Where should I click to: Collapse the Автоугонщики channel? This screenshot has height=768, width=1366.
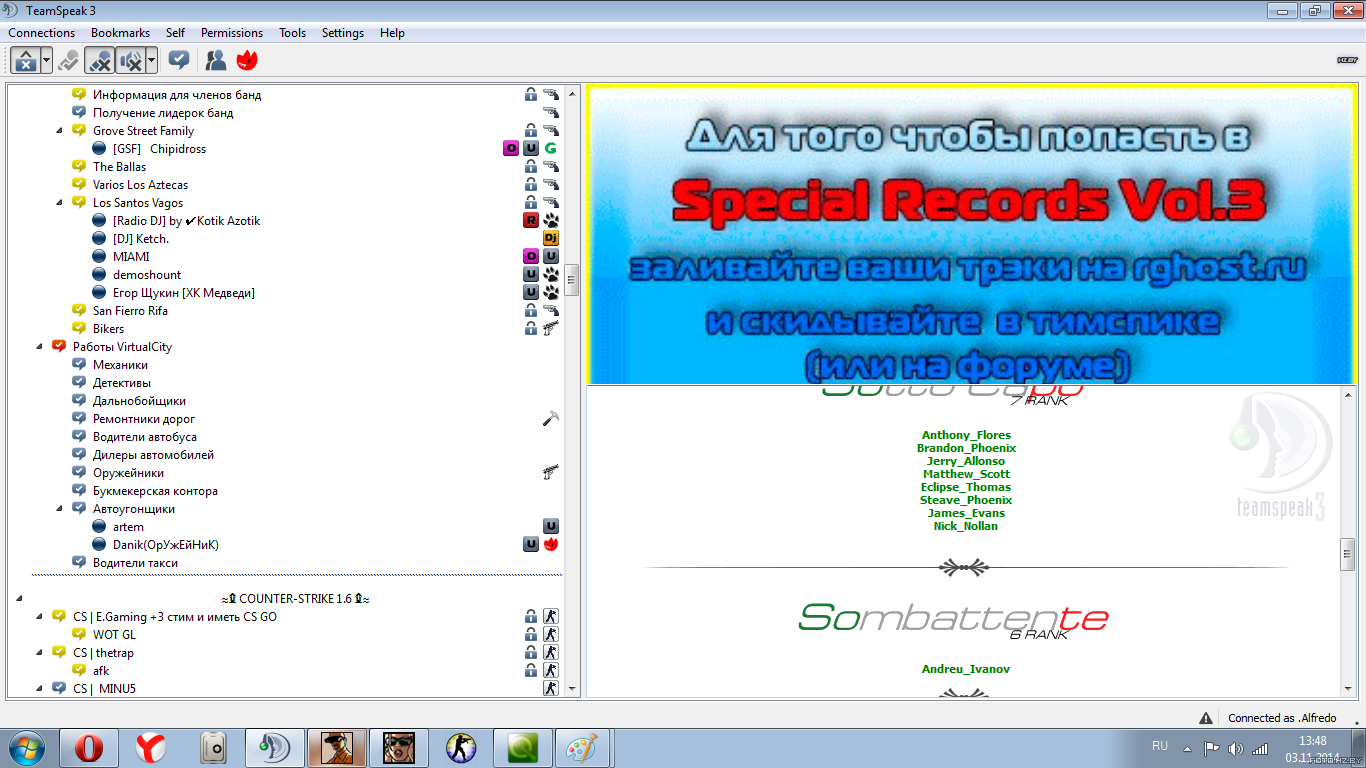point(59,509)
